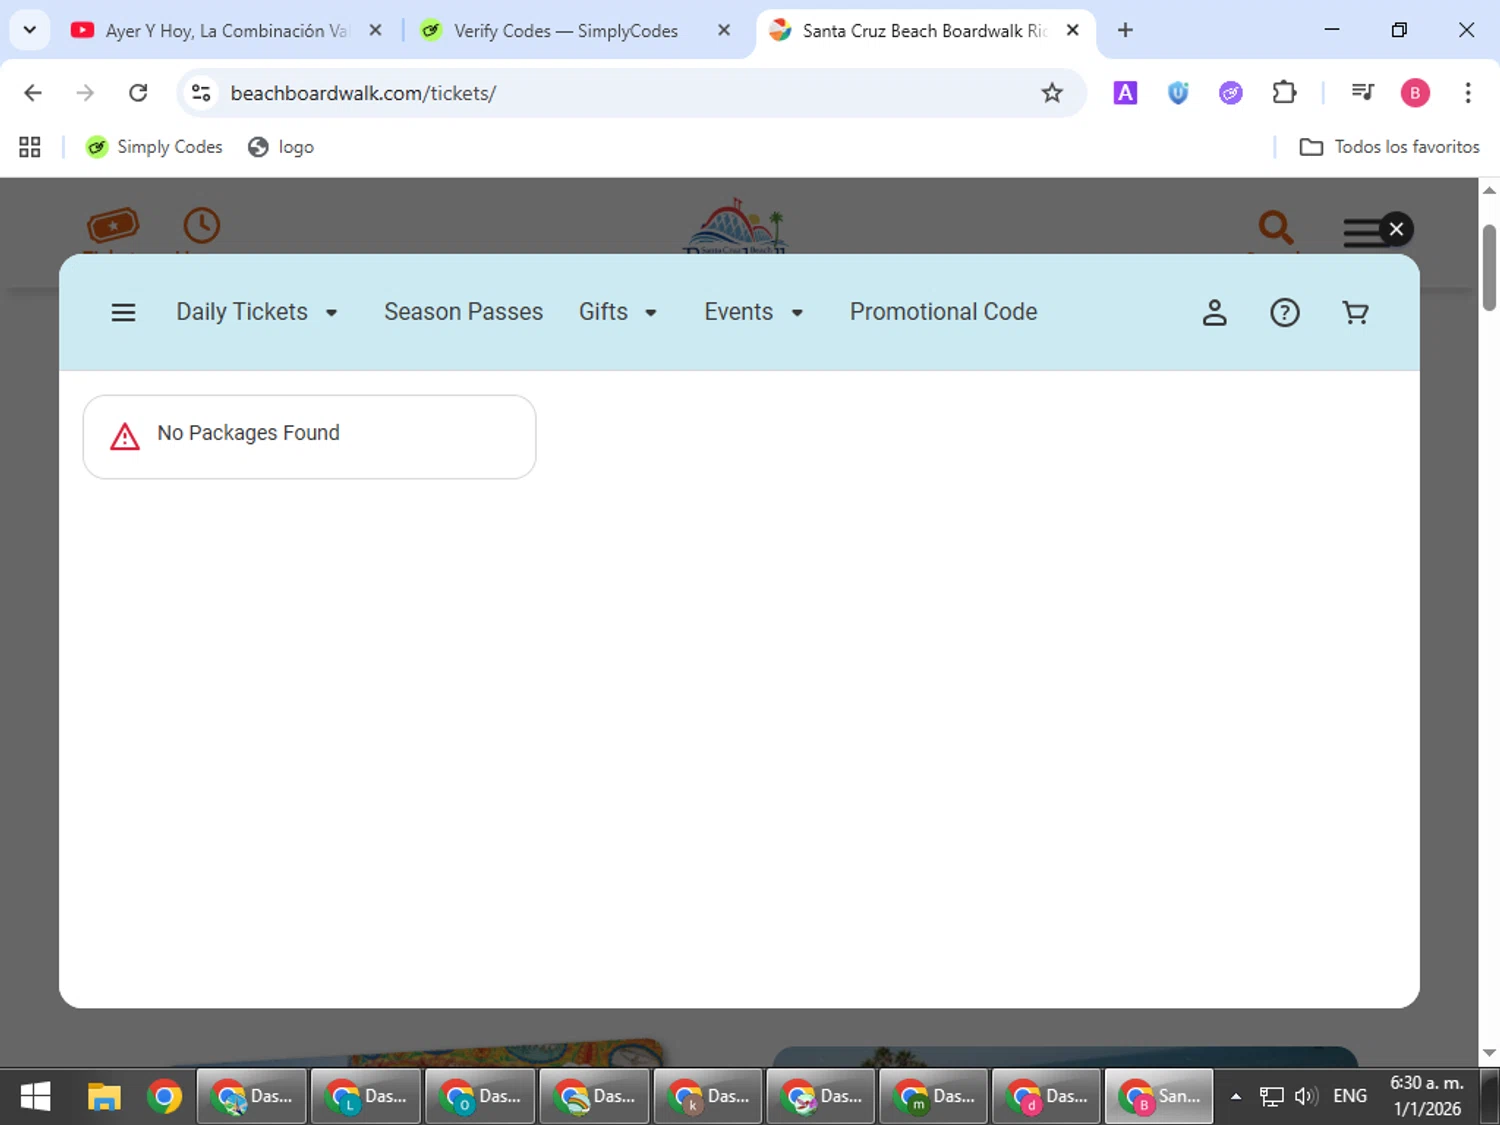Expand the Gifts dropdown
Screen dimensions: 1500x1125
[x=618, y=312]
